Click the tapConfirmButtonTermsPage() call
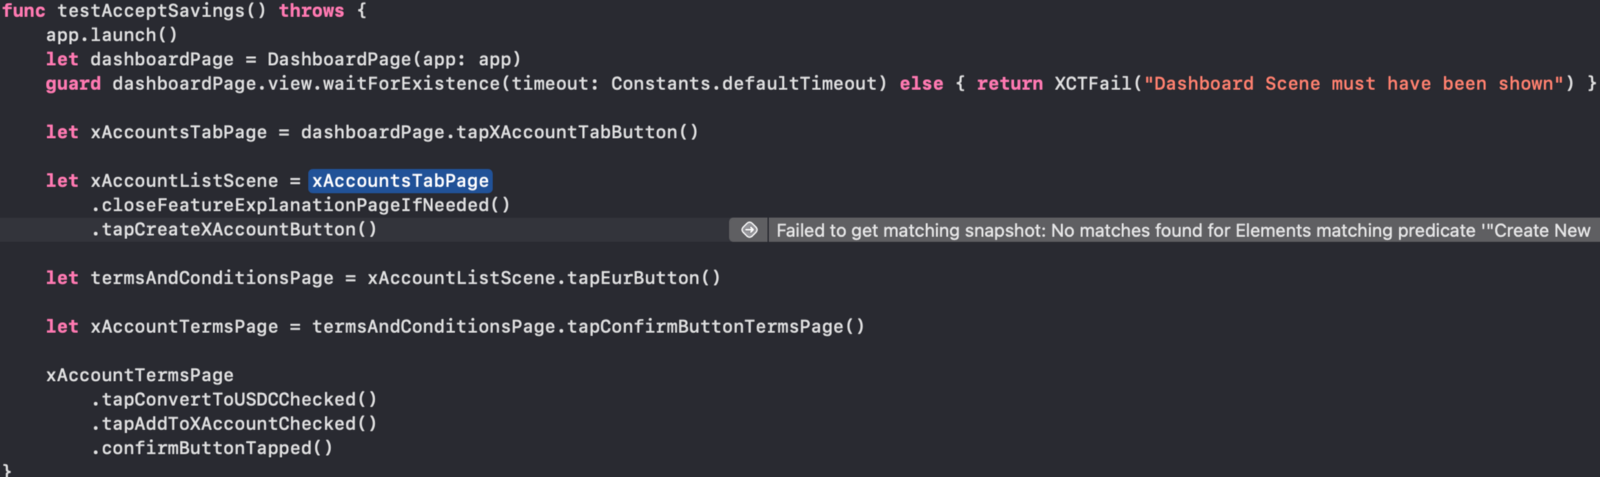This screenshot has width=1600, height=477. click(x=716, y=327)
